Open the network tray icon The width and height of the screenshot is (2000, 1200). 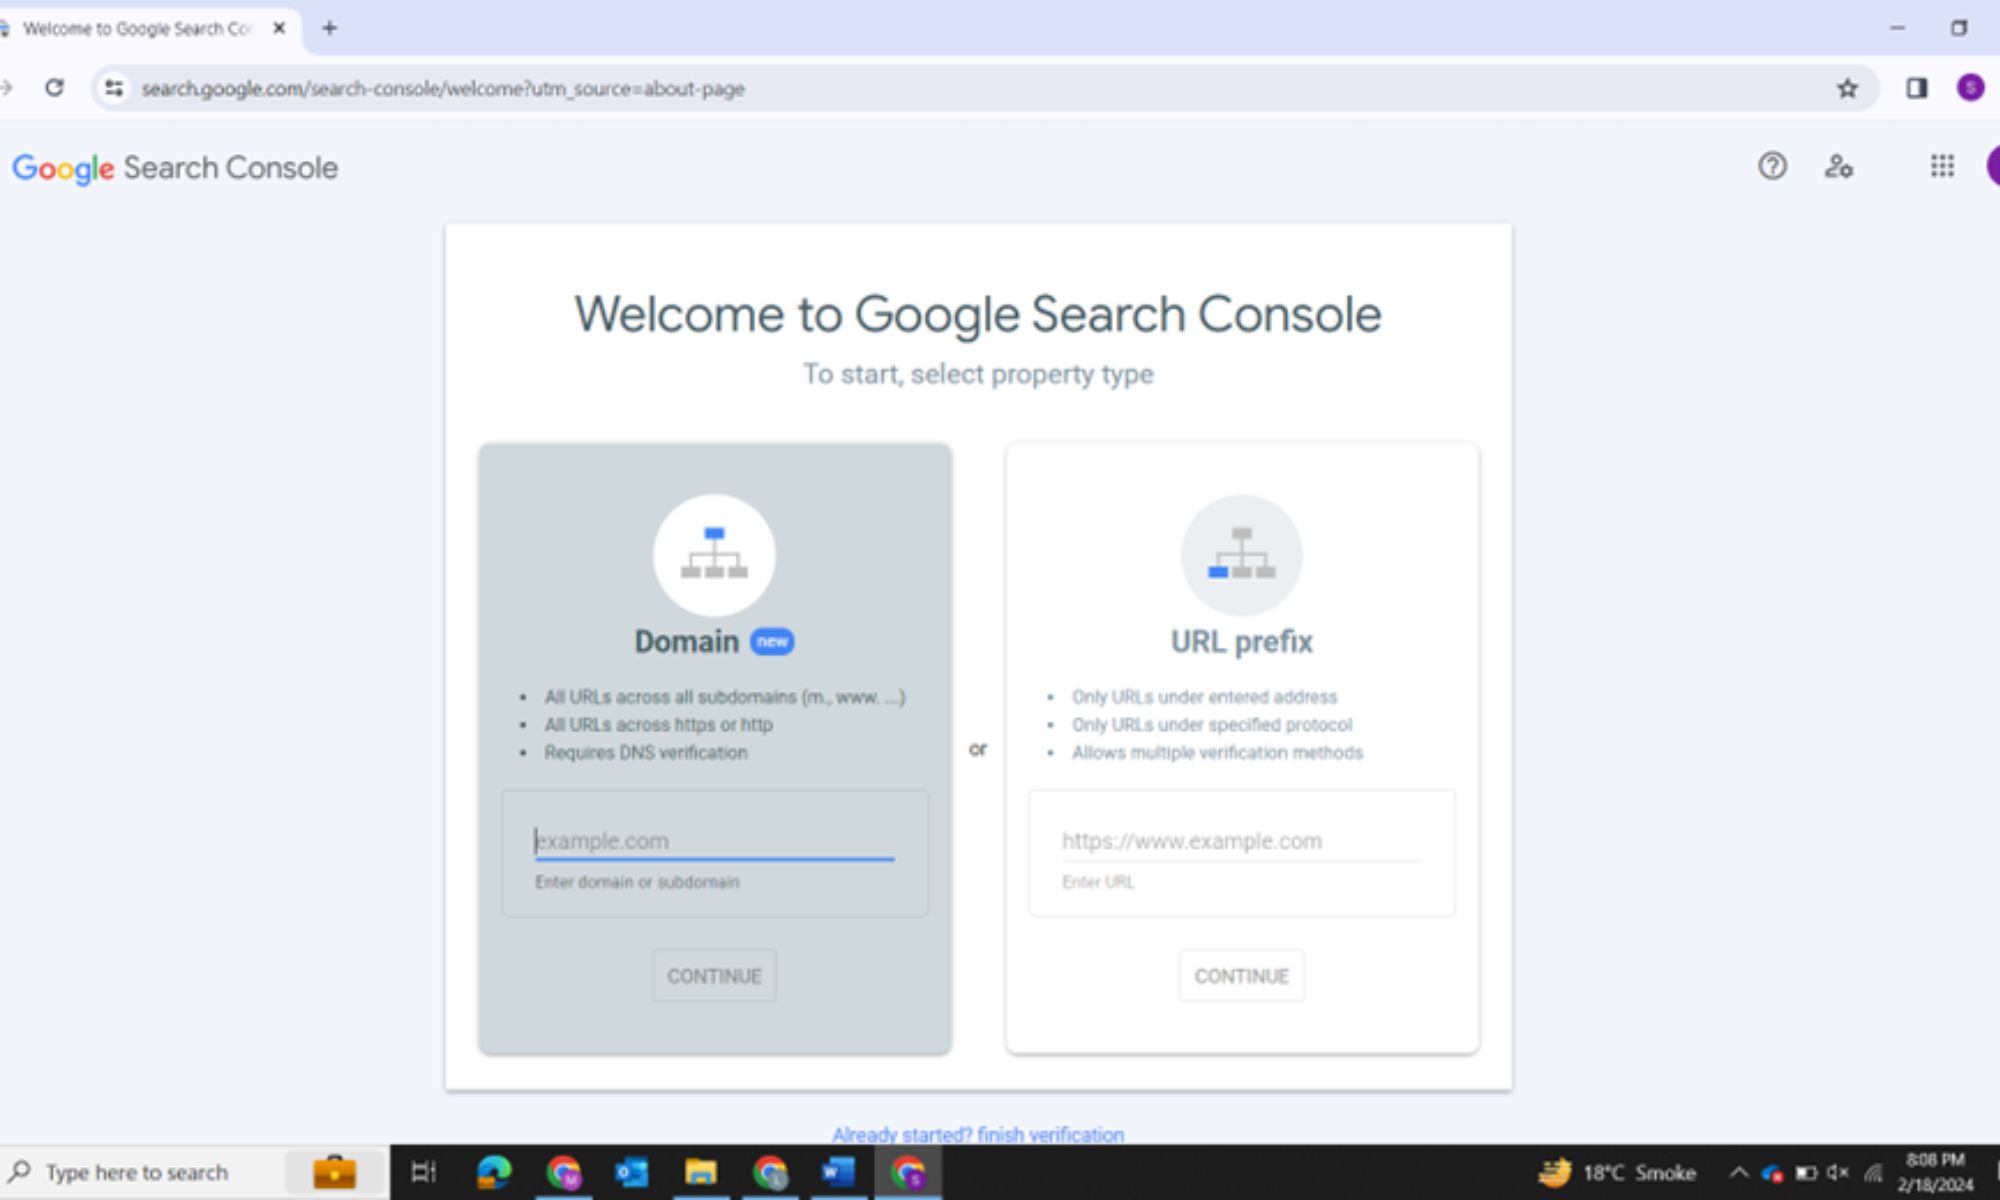pos(1873,1172)
